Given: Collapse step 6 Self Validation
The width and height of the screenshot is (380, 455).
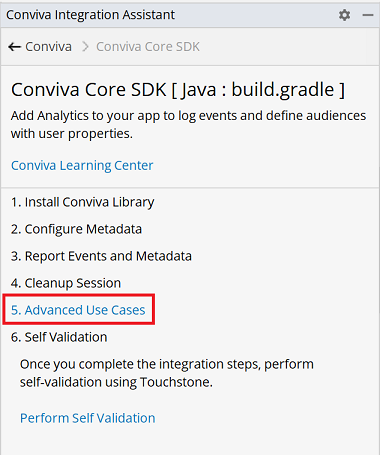Looking at the screenshot, I should point(59,337).
